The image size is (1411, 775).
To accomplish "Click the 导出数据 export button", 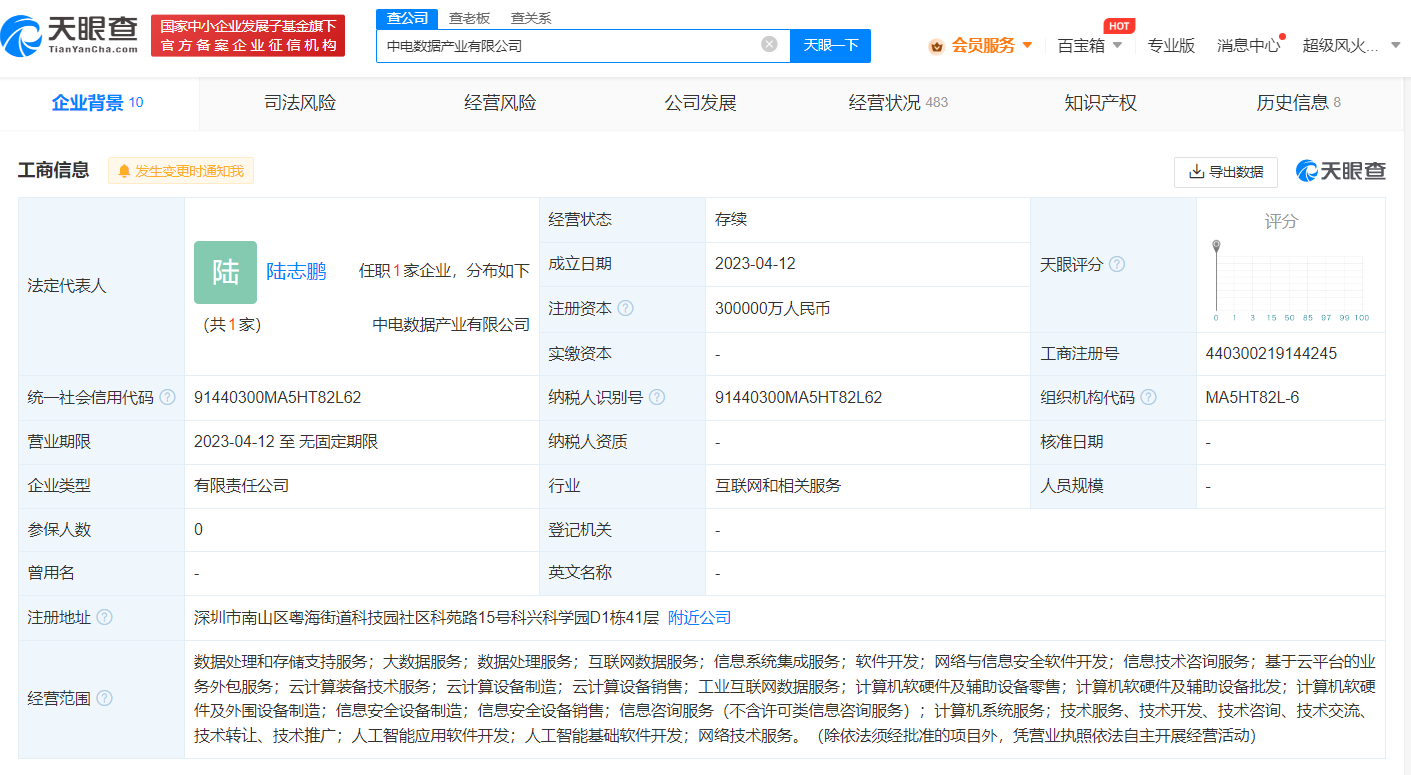I will tap(1226, 172).
